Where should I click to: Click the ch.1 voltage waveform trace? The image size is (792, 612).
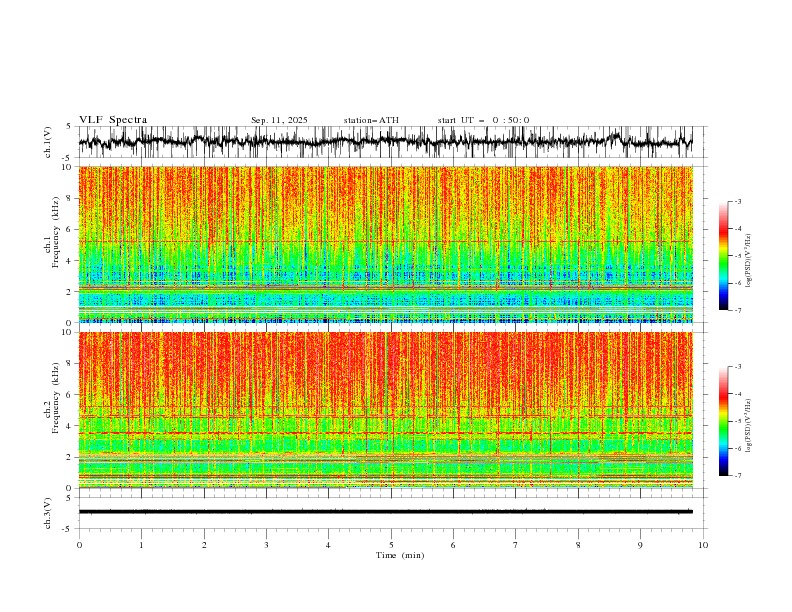tap(385, 142)
